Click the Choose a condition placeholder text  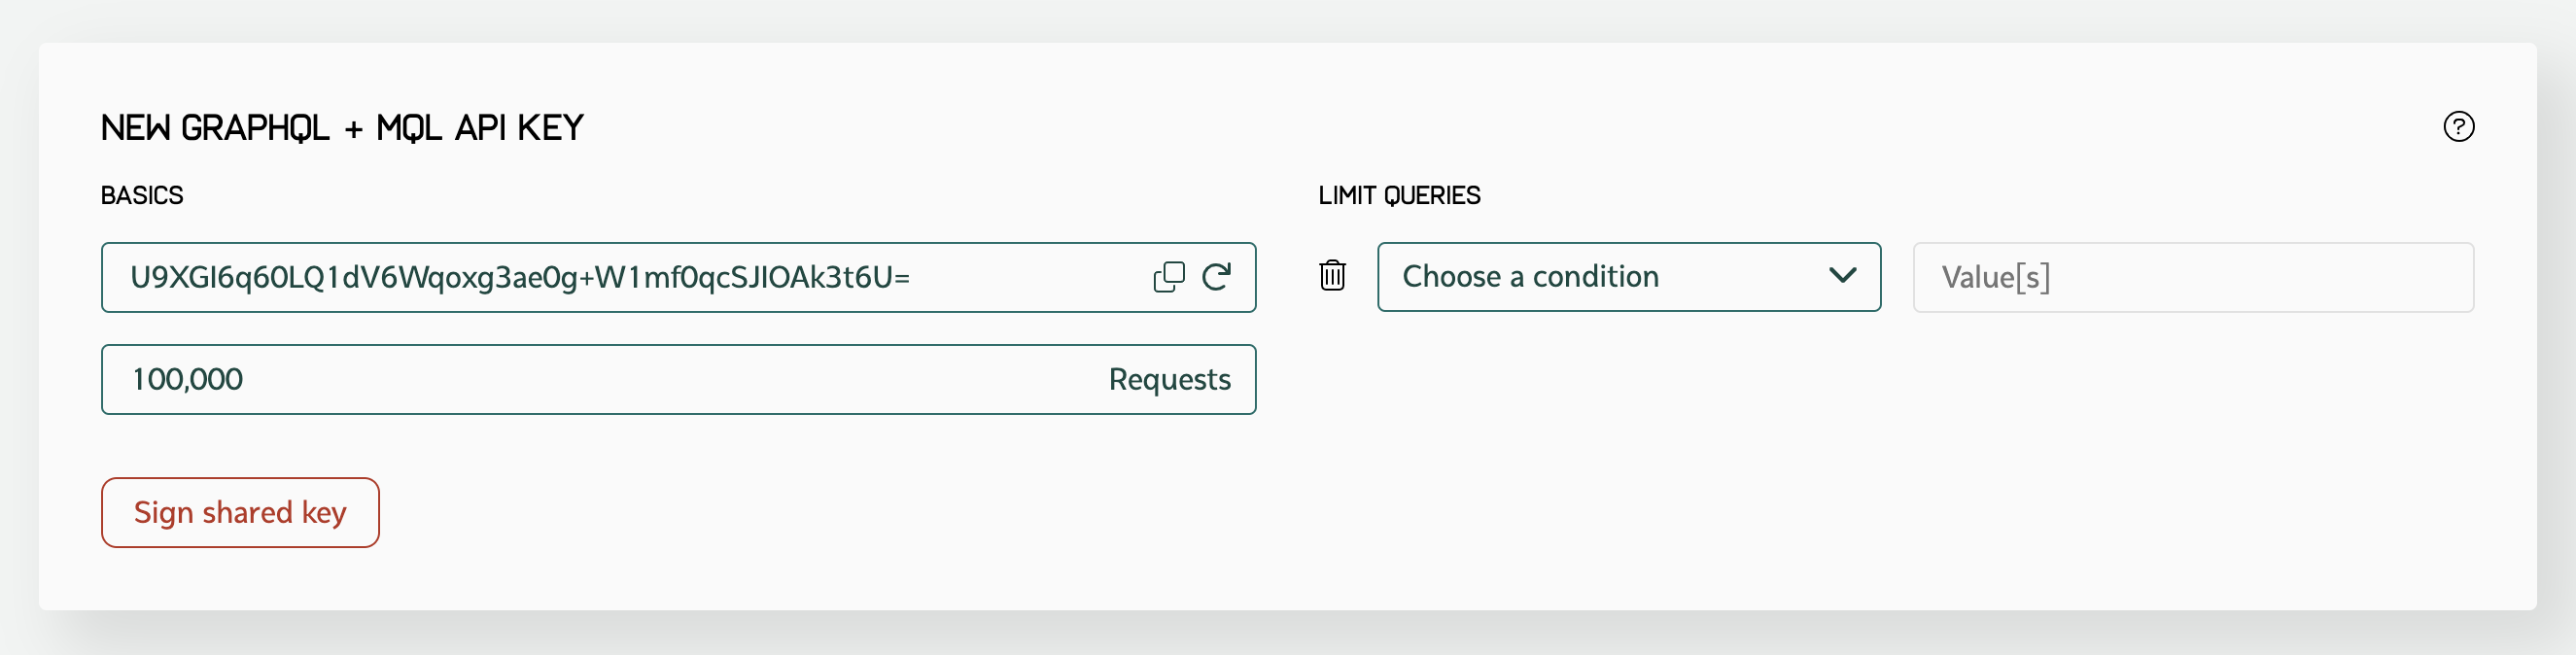(1530, 277)
